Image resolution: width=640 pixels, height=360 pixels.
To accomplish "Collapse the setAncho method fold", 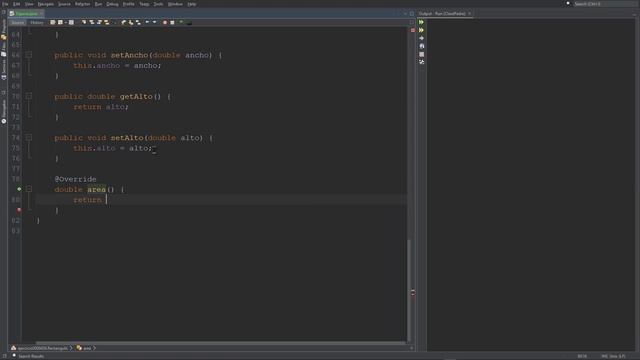I will (29, 55).
